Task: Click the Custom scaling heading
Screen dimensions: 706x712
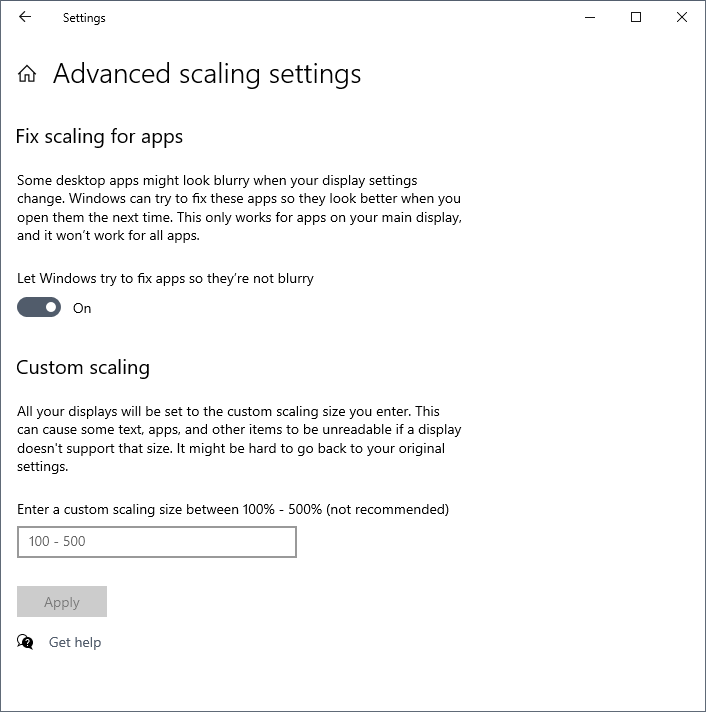Action: click(x=83, y=368)
